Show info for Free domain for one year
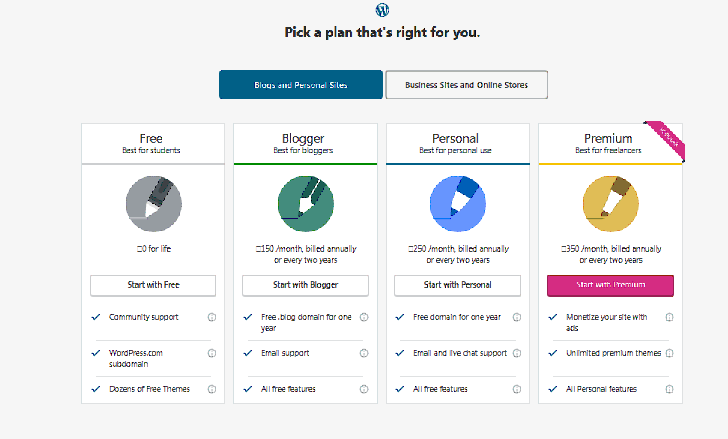Viewport: 728px width, 439px height. (516, 317)
